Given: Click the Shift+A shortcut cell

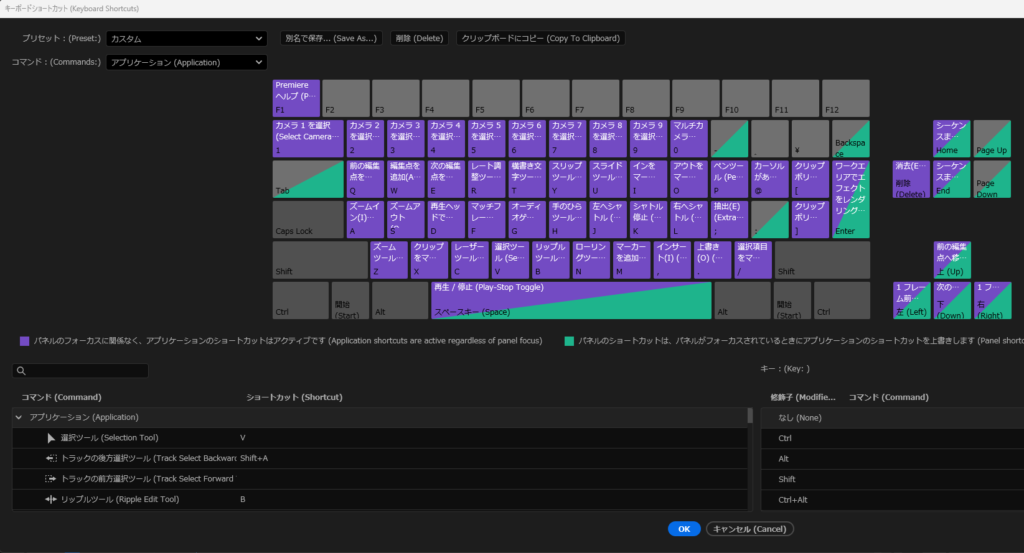Looking at the screenshot, I should [x=254, y=458].
